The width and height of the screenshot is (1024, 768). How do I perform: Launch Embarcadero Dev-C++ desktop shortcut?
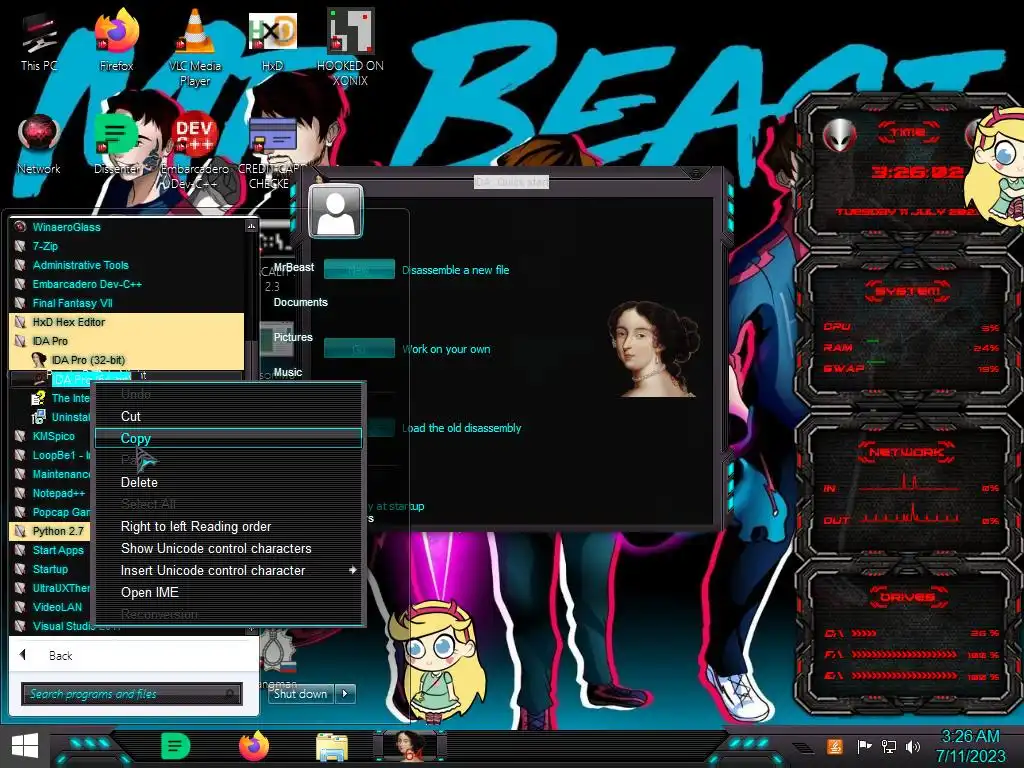pos(194,152)
